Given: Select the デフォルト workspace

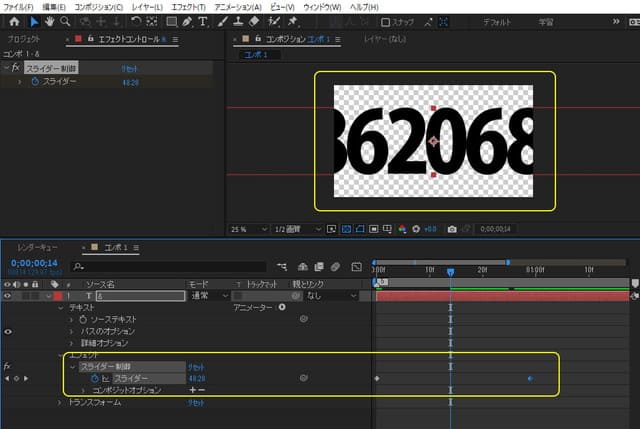Looking at the screenshot, I should (497, 22).
